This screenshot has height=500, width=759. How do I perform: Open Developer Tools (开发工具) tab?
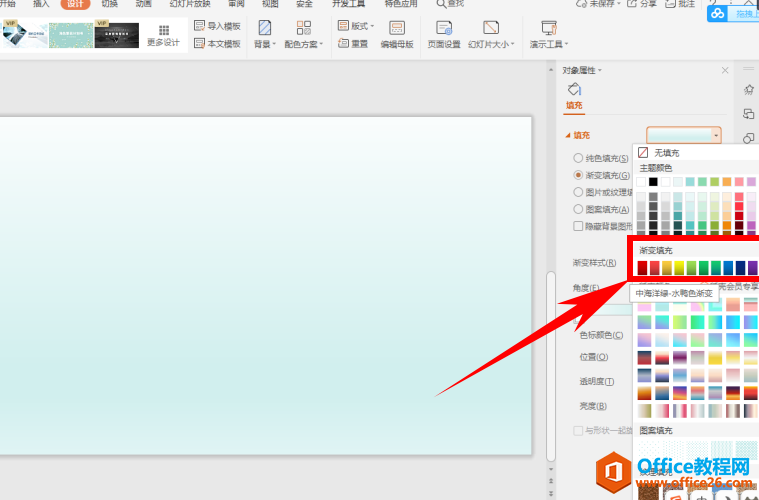coord(348,4)
